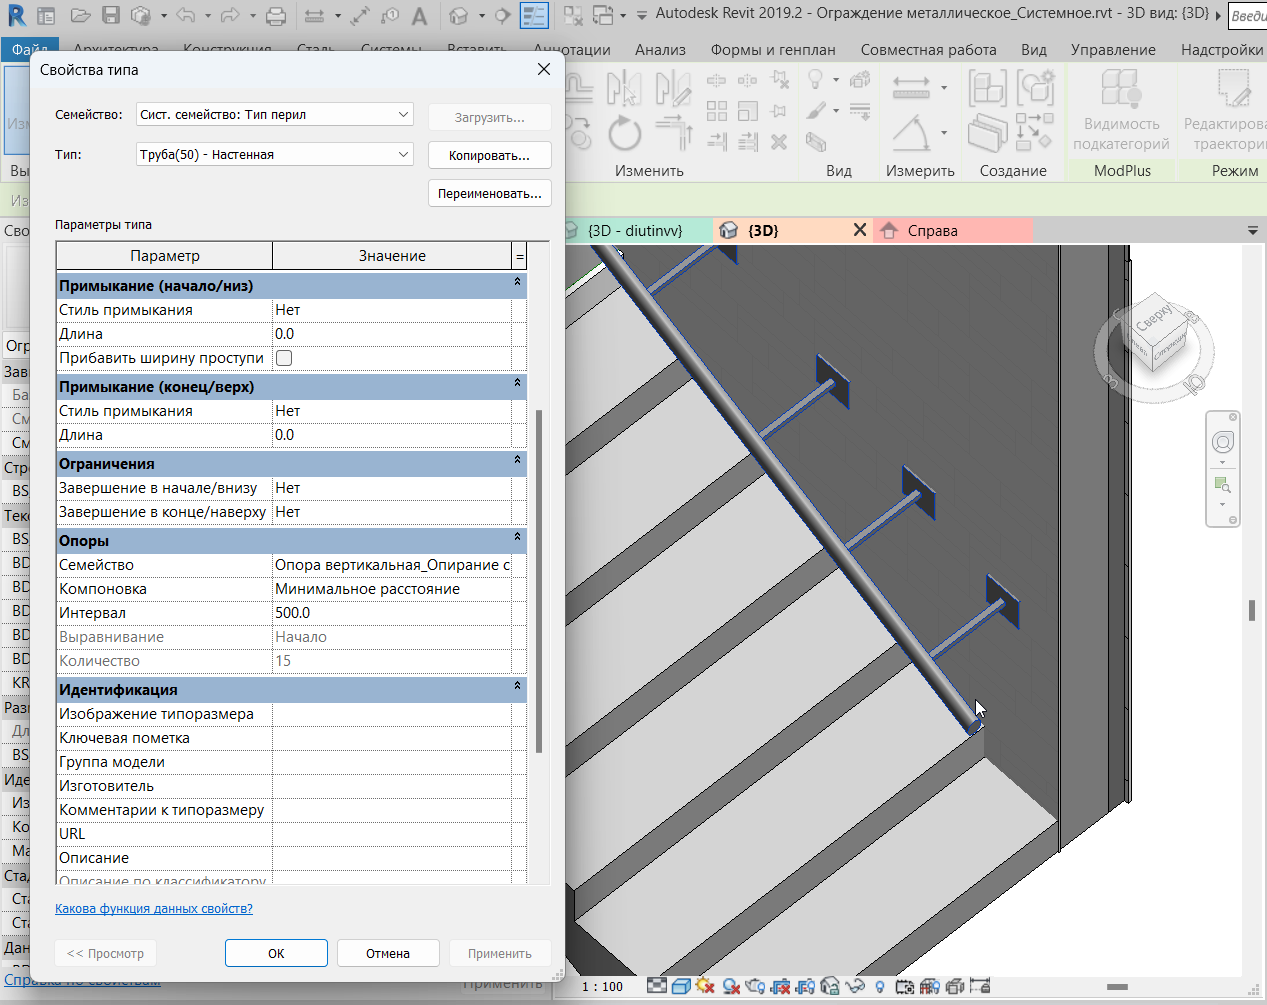Toggle the 'Прибавить ширину проступи' checkbox
Viewport: 1267px width, 1005px height.
tap(284, 358)
